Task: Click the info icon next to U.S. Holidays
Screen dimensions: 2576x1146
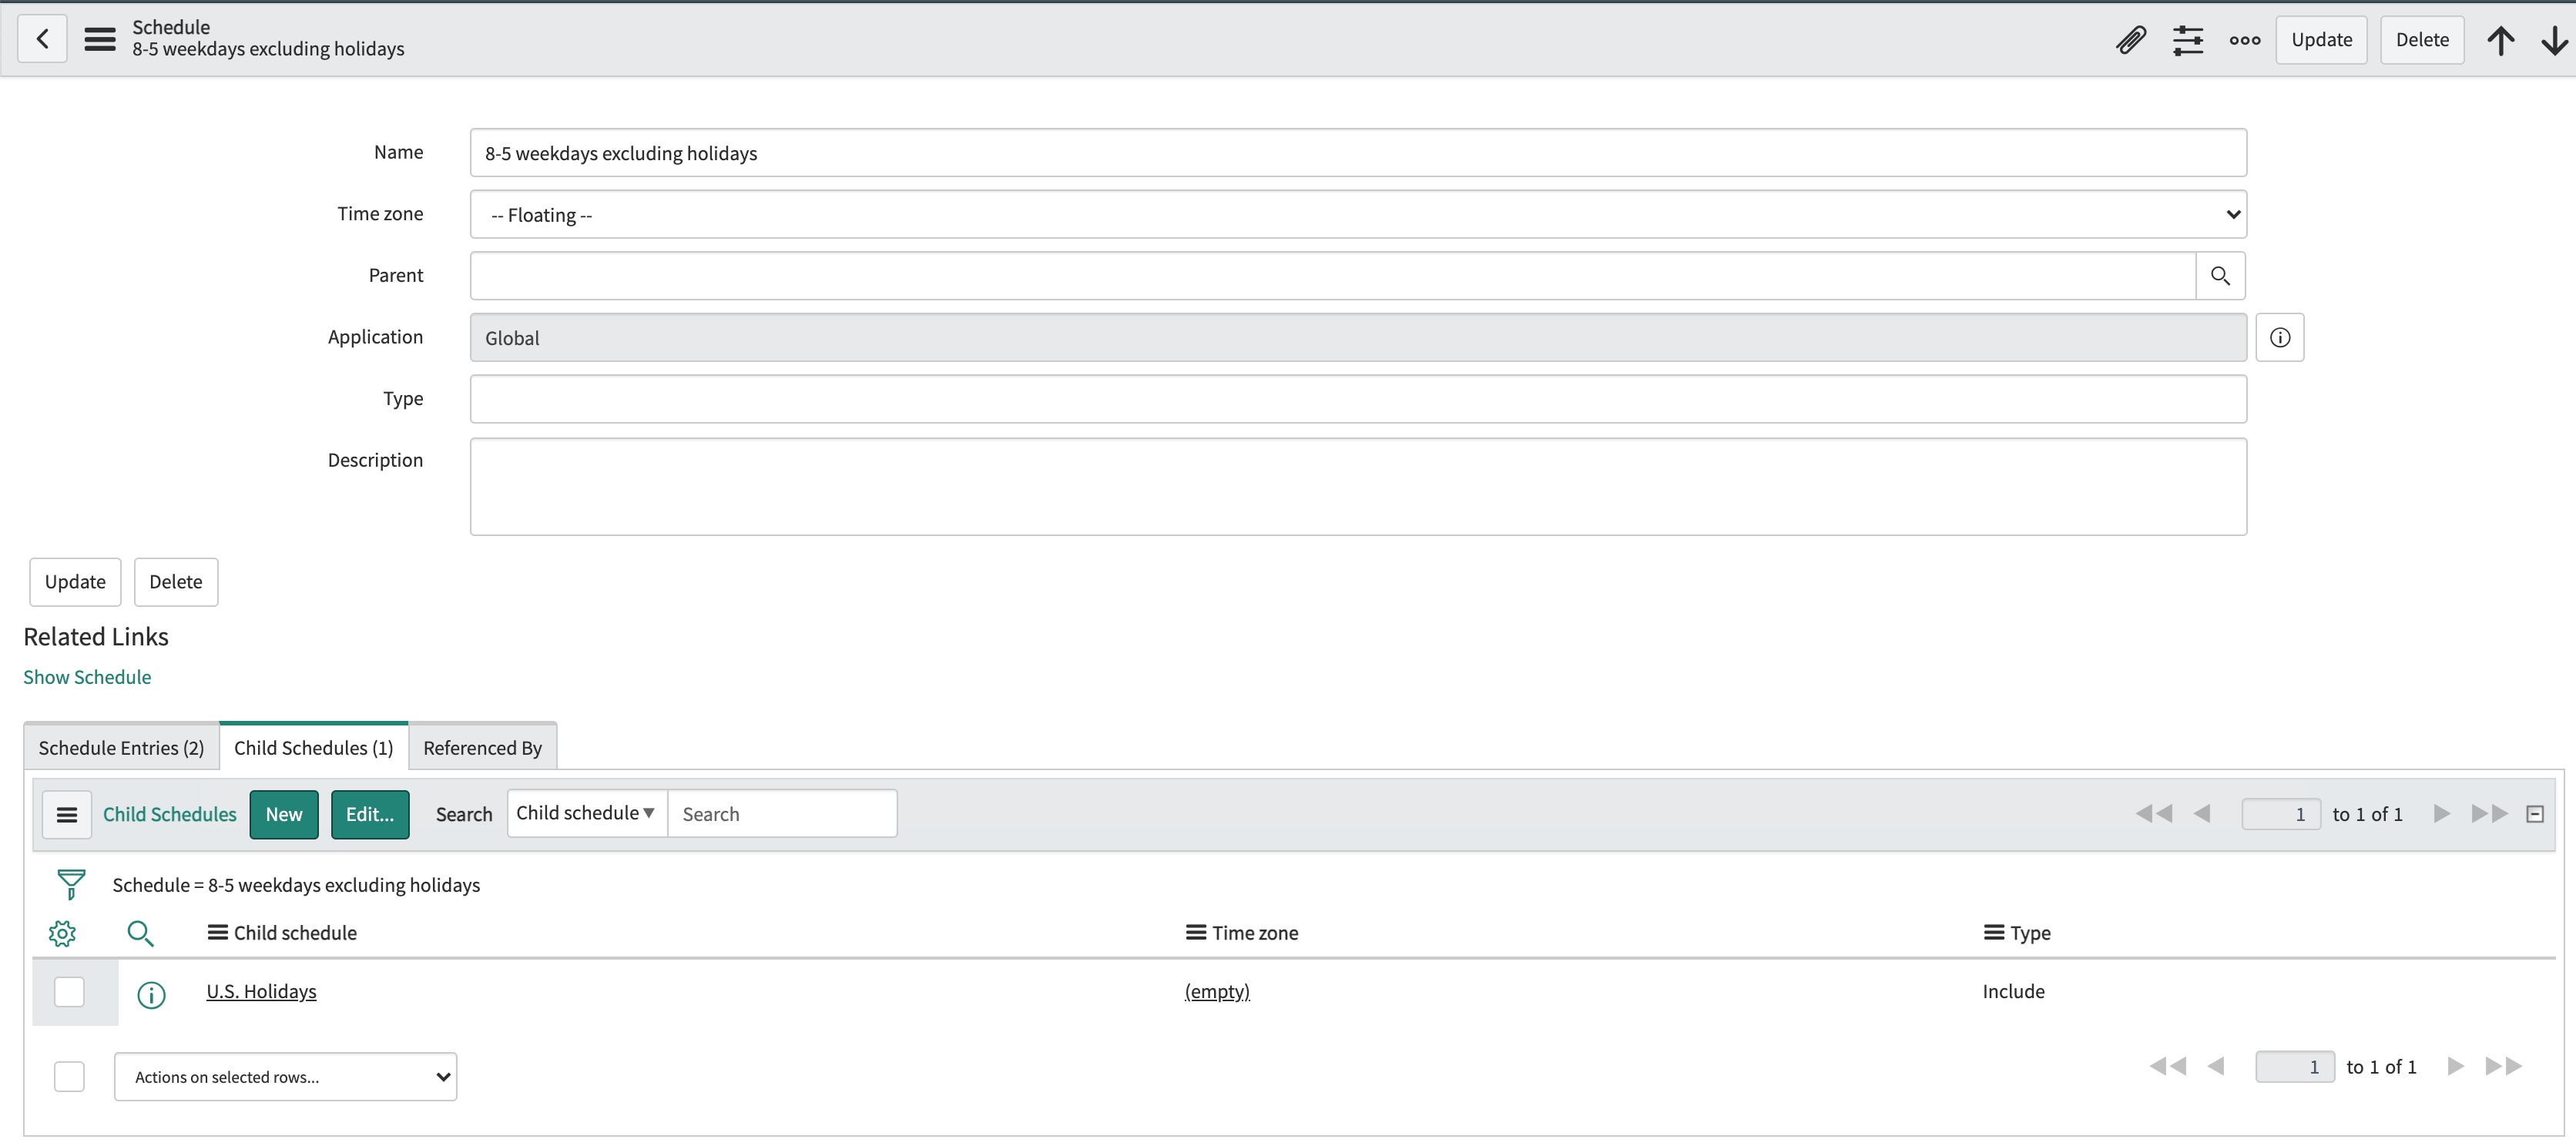Action: click(x=151, y=995)
